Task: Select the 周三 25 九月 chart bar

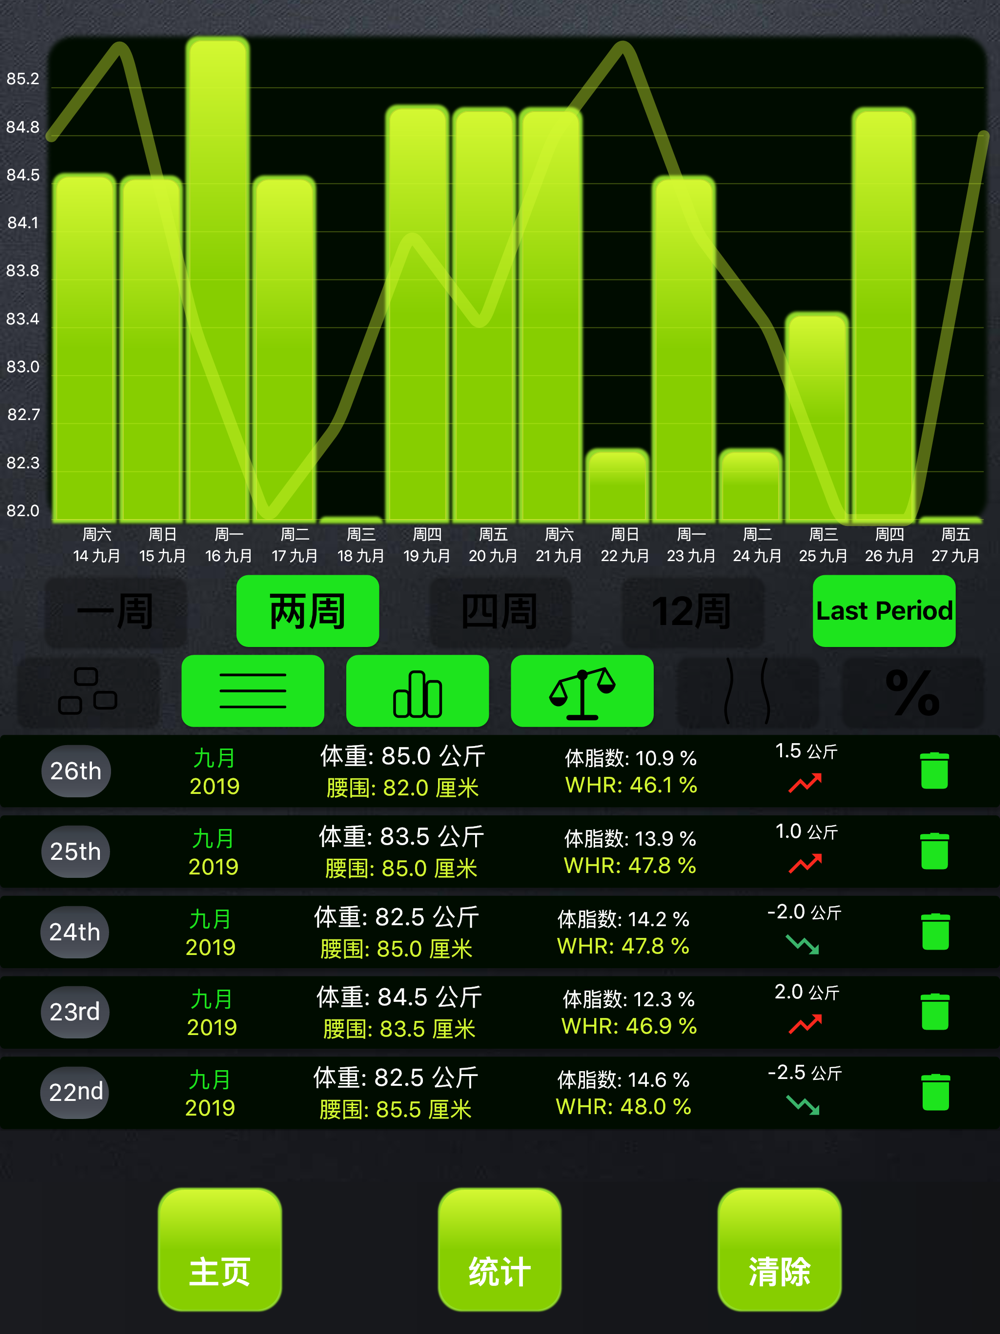Action: (x=817, y=417)
